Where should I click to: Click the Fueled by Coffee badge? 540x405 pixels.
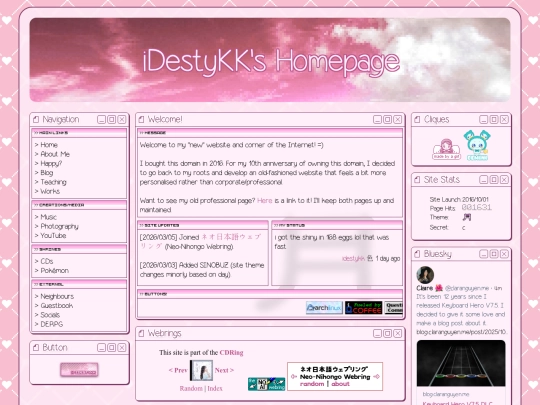click(x=364, y=308)
